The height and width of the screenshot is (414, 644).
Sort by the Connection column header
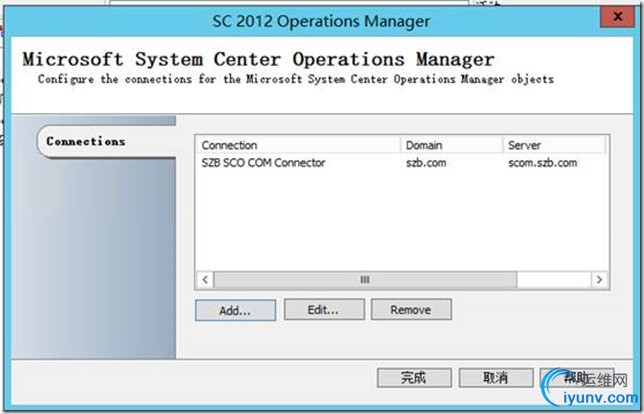pyautogui.click(x=299, y=145)
